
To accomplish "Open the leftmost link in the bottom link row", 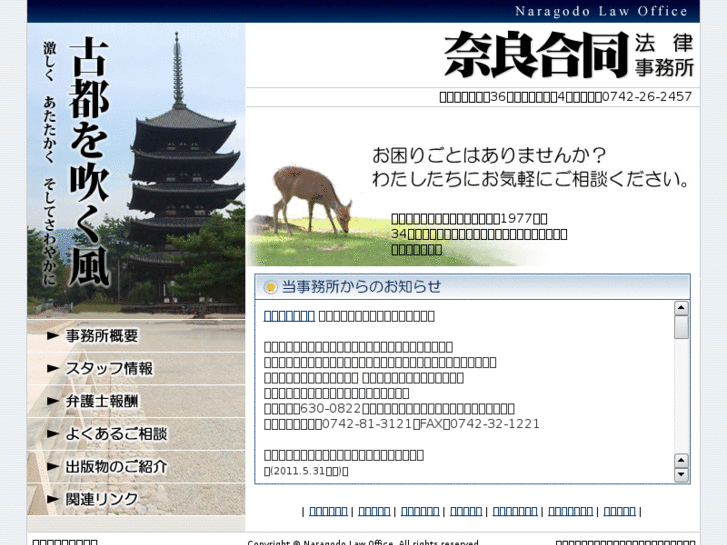I will coord(328,511).
